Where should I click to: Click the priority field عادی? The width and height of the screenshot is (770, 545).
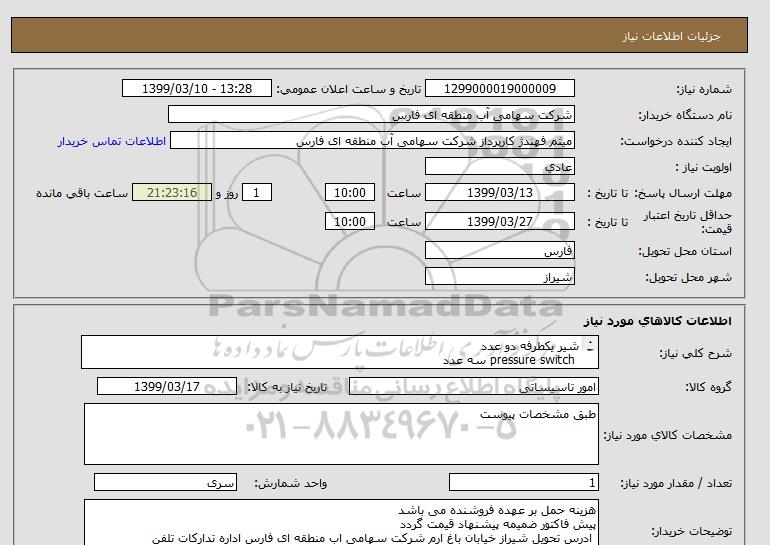pyautogui.click(x=499, y=166)
